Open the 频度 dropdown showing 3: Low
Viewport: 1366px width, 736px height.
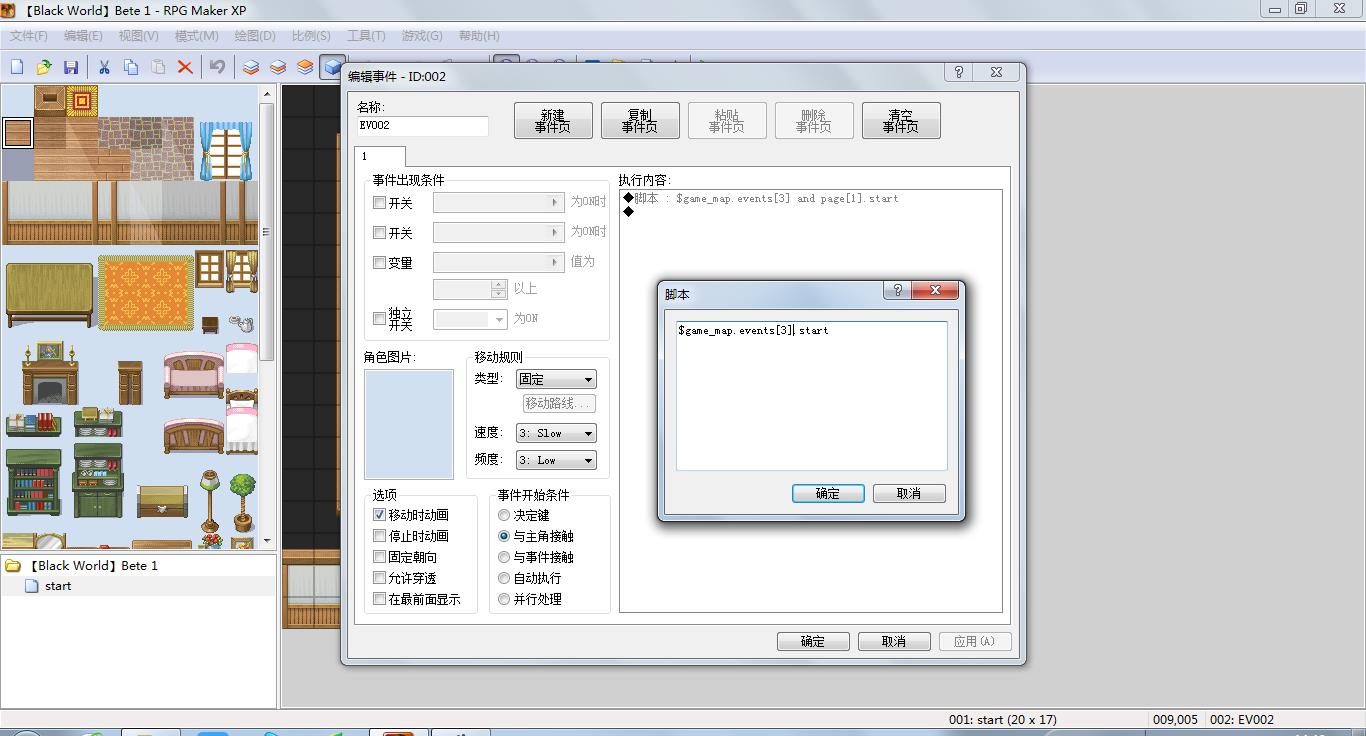click(x=556, y=460)
